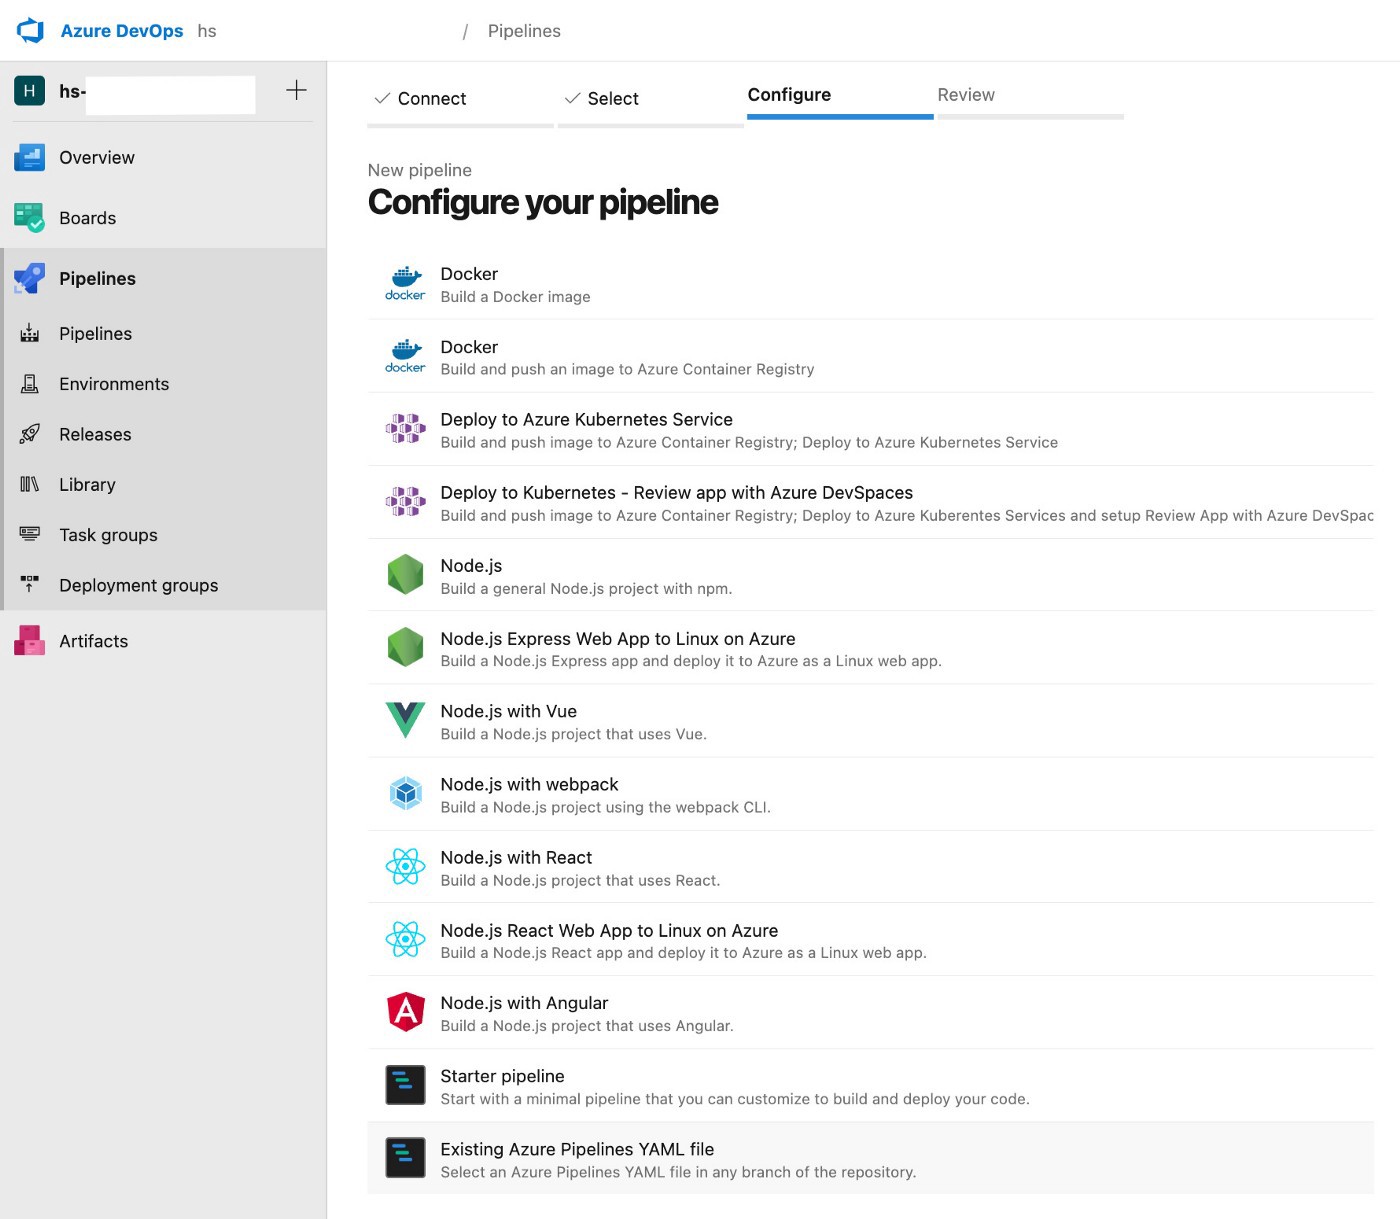The width and height of the screenshot is (1400, 1219).
Task: Click the Task groups icon
Action: pos(29,535)
